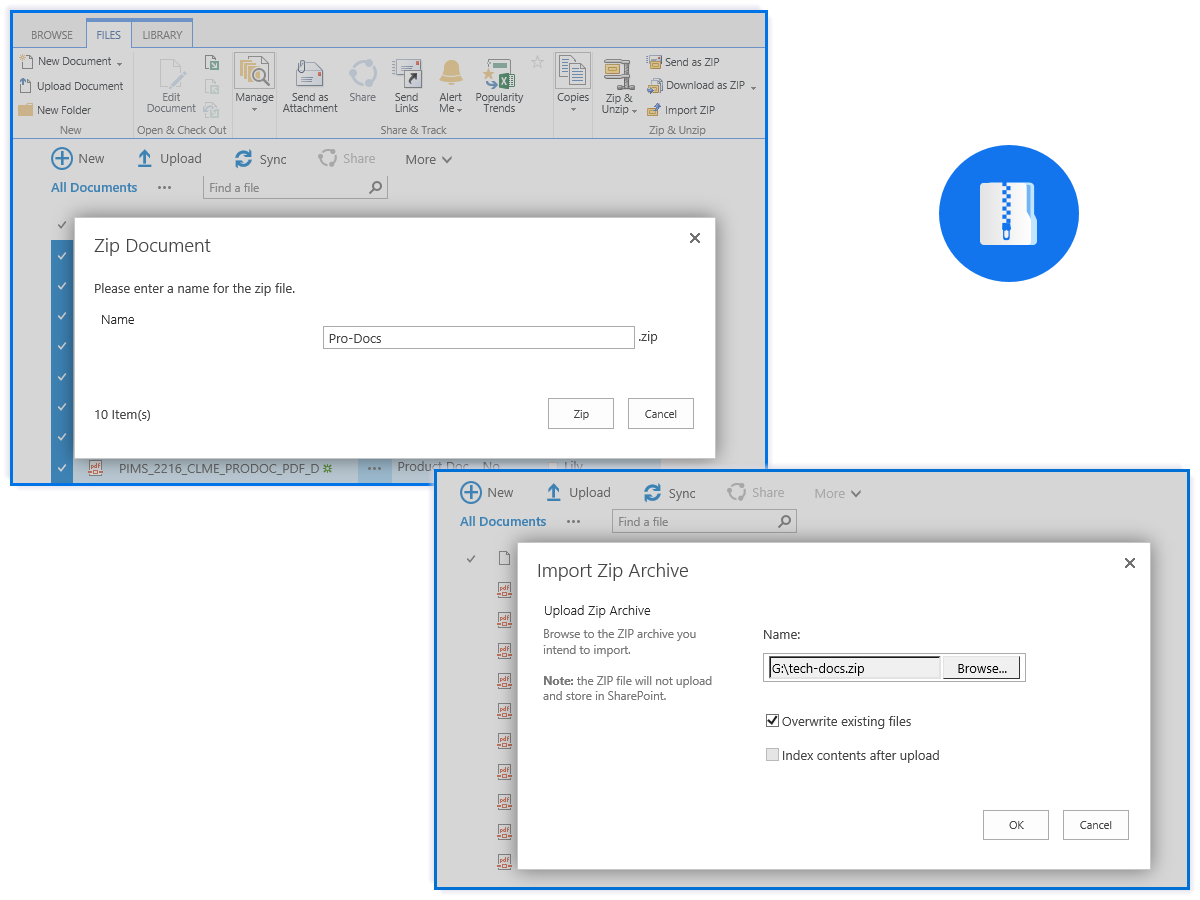Click the Find a file box in the Import Zip window
Screen dimensions: 1200x900
coord(704,521)
